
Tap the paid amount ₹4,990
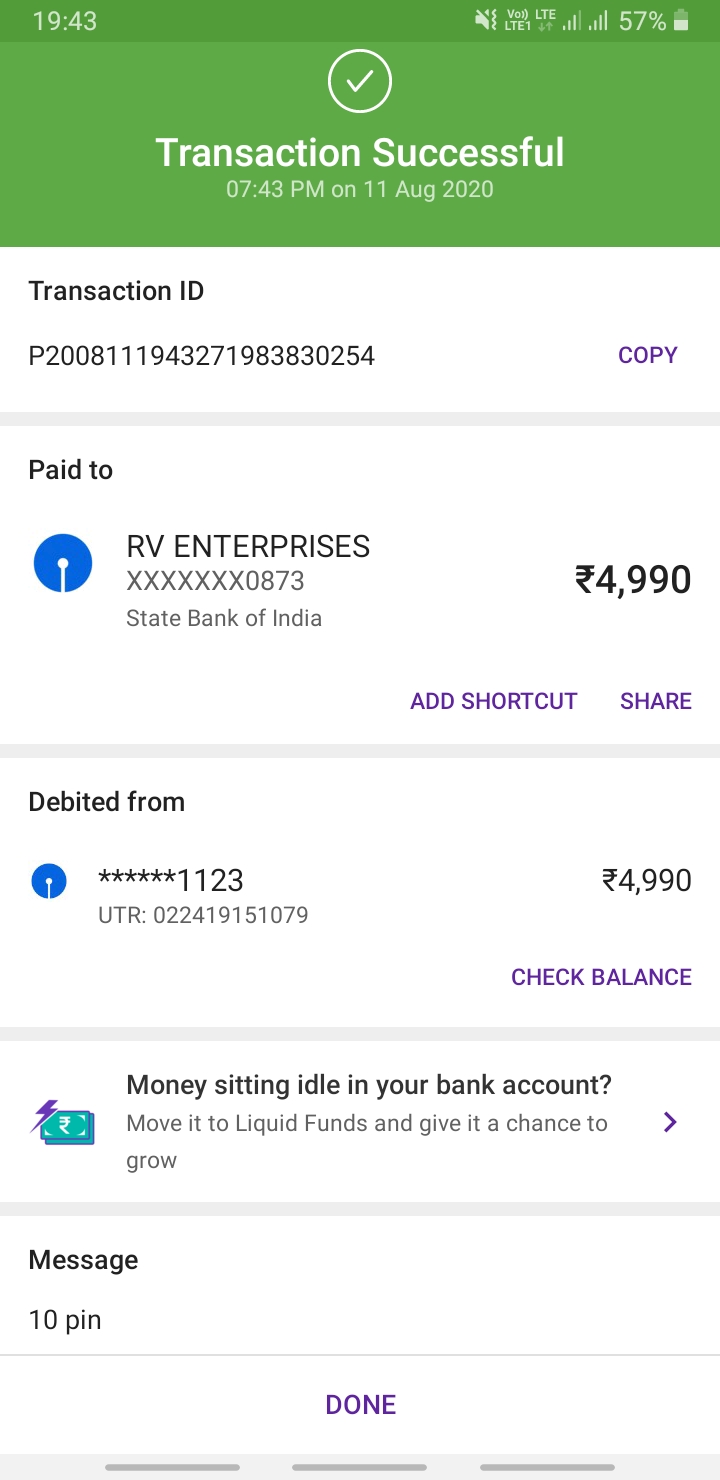(632, 580)
